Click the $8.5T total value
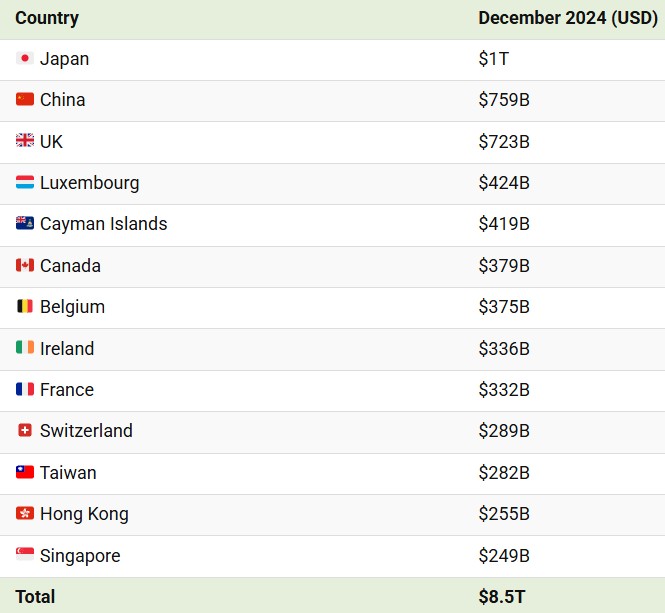 (502, 597)
